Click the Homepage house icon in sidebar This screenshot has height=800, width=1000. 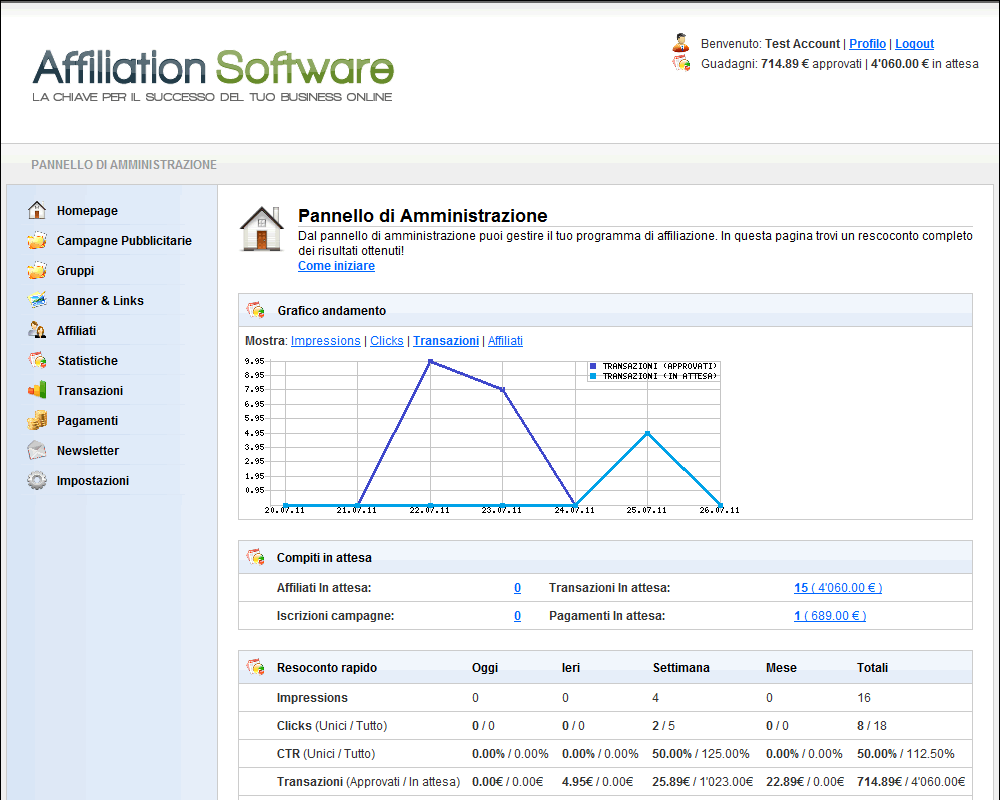(37, 211)
